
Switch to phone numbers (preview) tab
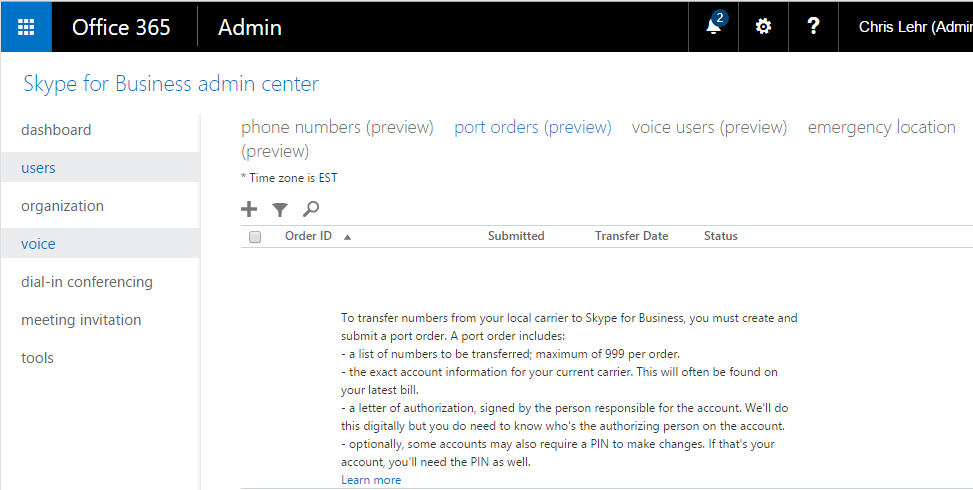tap(338, 127)
